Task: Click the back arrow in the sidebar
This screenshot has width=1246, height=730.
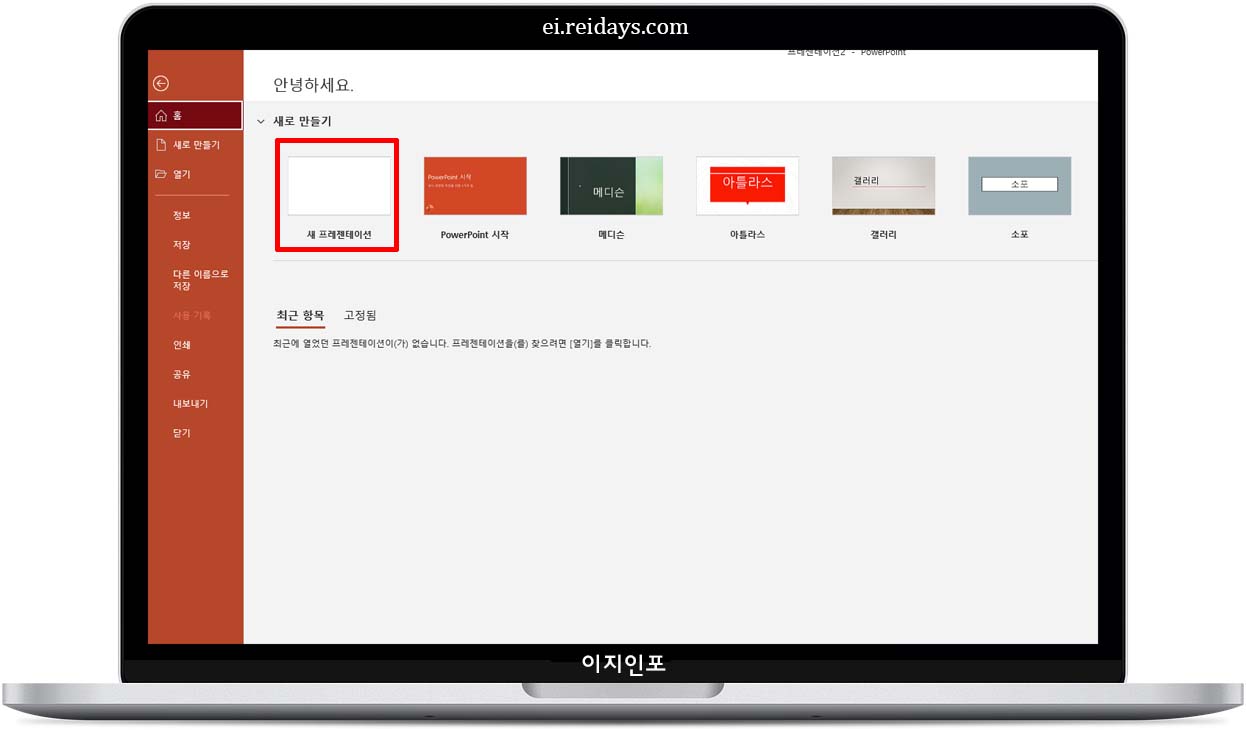Action: [x=161, y=83]
